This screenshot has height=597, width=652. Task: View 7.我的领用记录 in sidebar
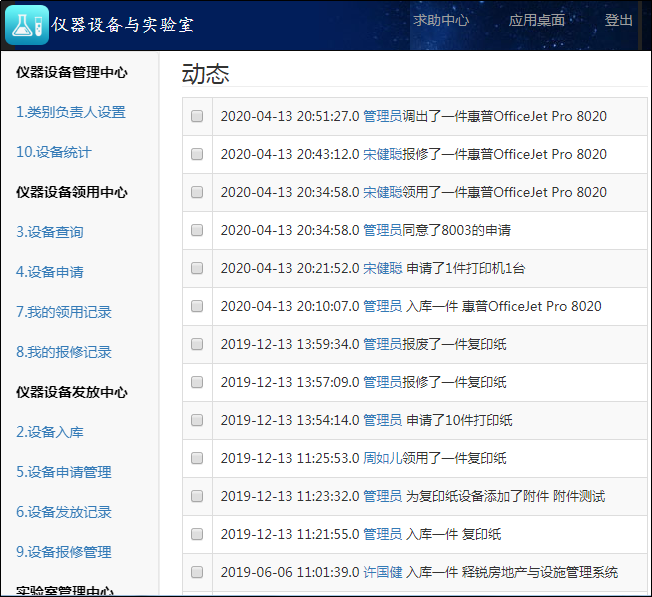tap(64, 312)
